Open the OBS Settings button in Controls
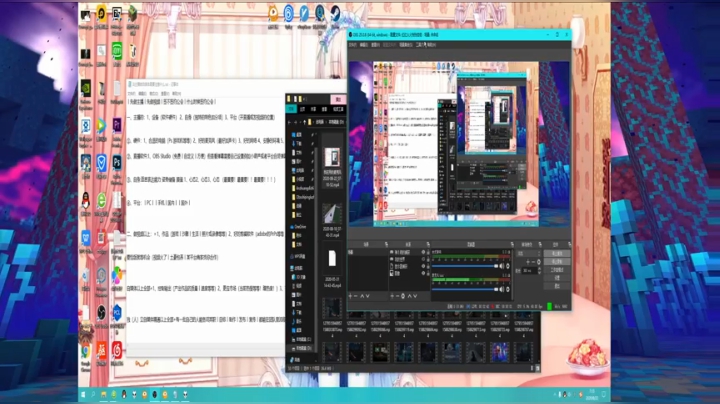720x404 pixels. coord(557,278)
